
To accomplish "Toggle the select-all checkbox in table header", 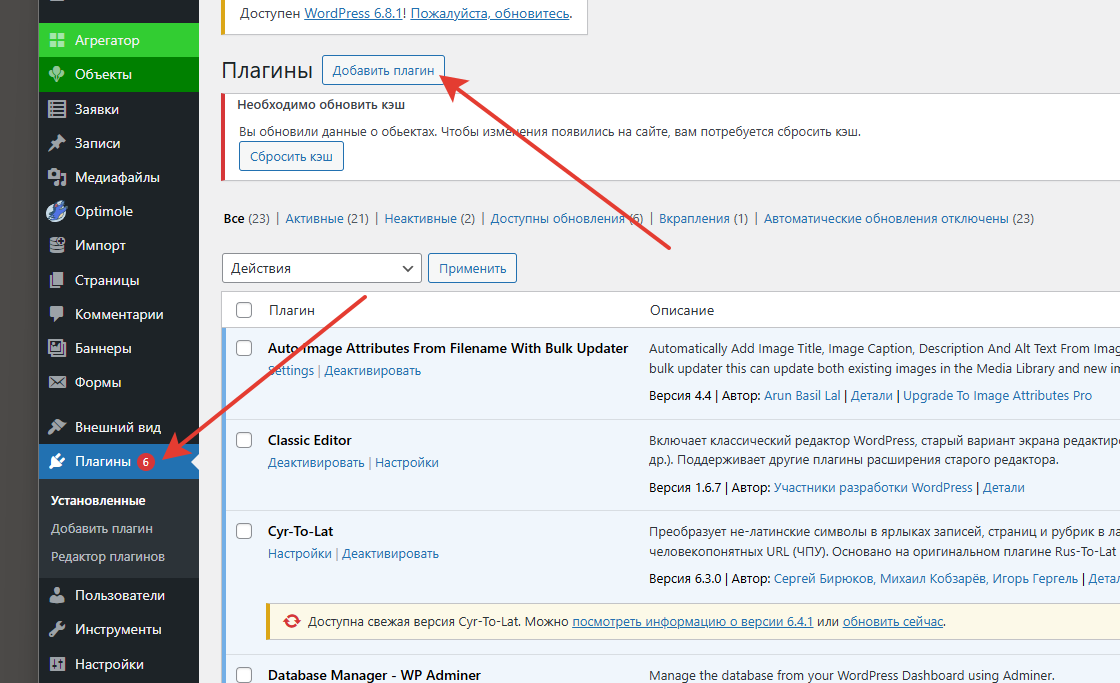I will tap(244, 310).
